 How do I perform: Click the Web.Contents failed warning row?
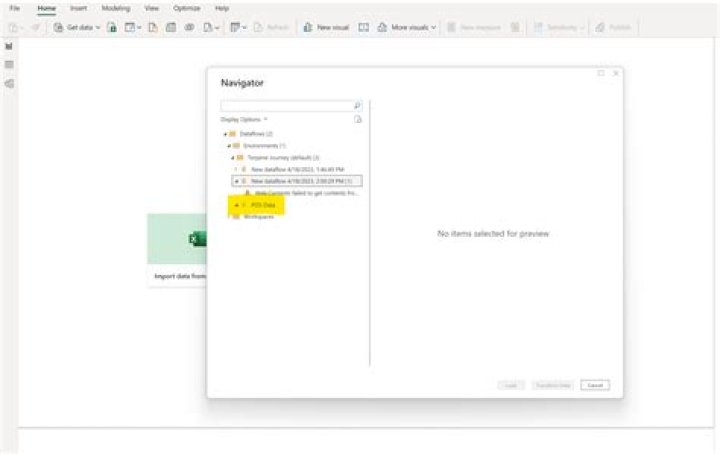click(x=306, y=193)
